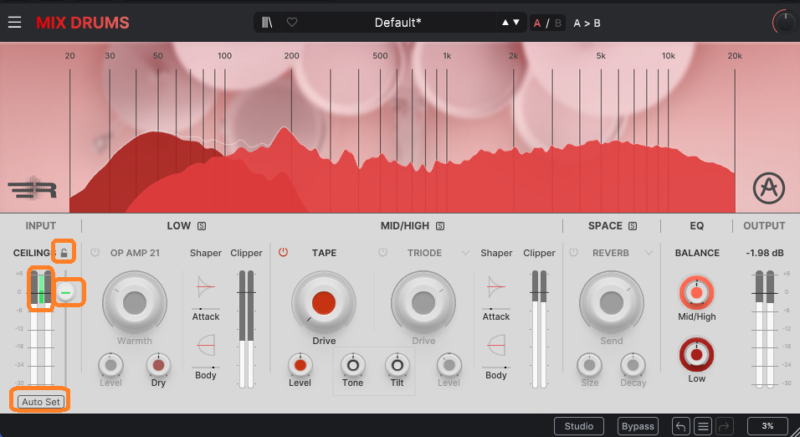Solo the MID/HIGH band
The height and width of the screenshot is (437, 800).
(440, 226)
